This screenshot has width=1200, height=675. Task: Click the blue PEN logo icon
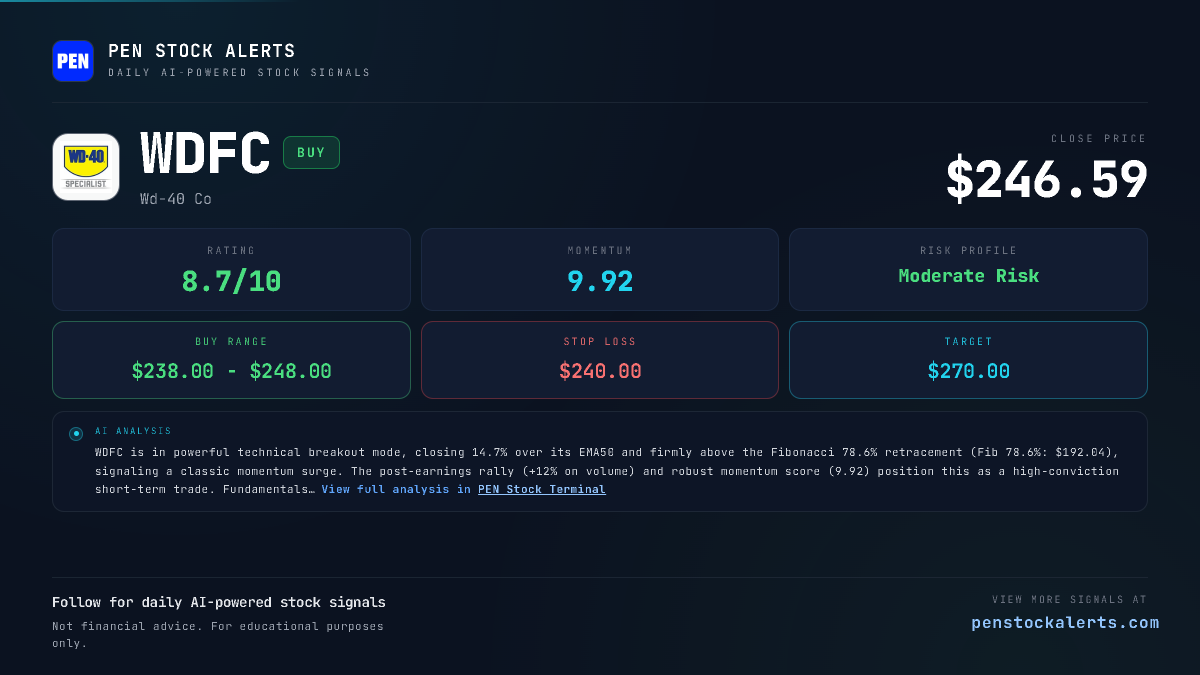click(x=73, y=61)
